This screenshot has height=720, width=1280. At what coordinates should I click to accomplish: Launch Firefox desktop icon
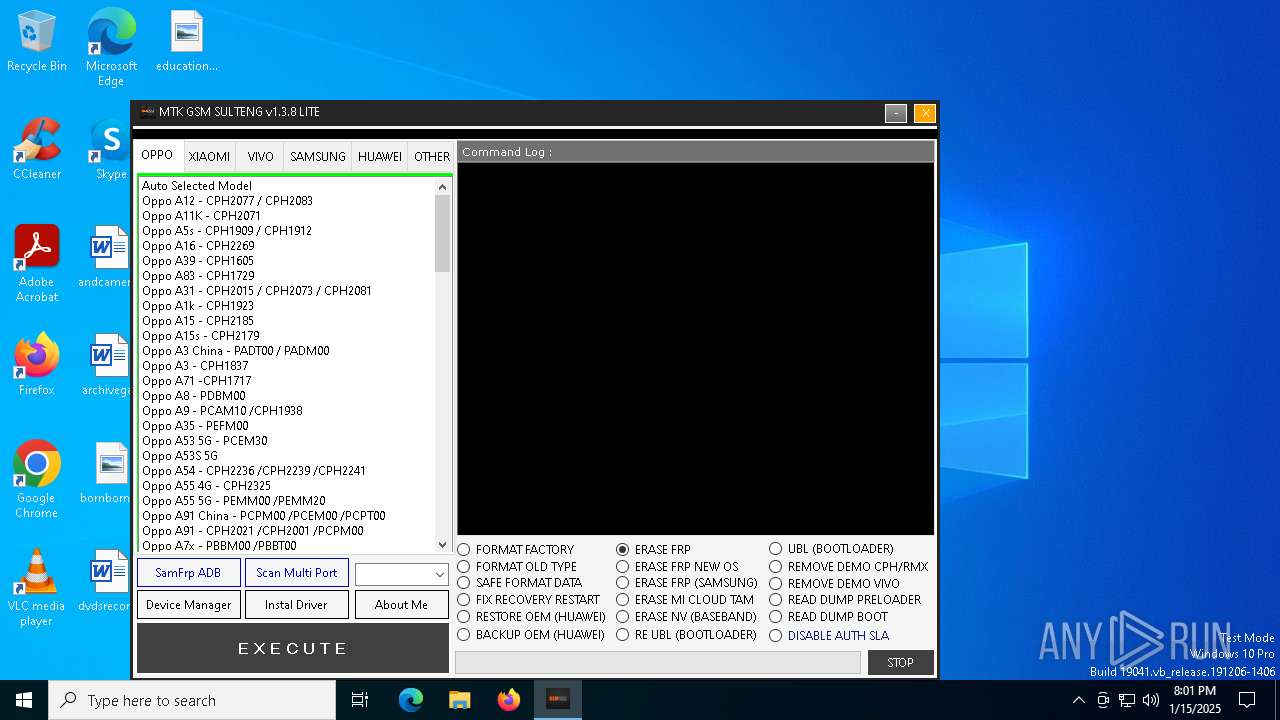pos(37,365)
